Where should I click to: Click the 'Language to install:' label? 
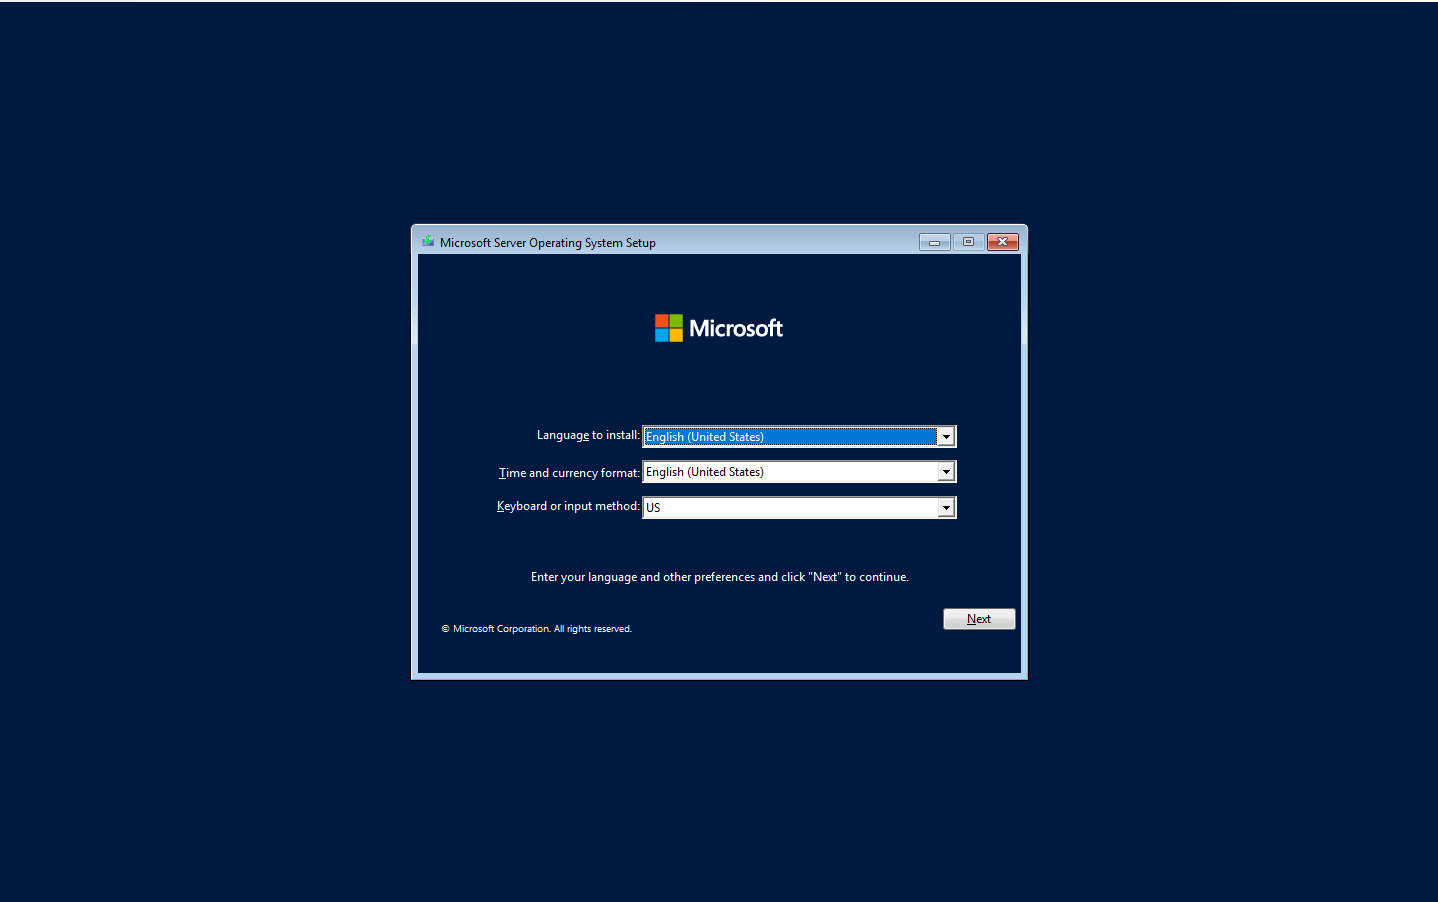587,435
